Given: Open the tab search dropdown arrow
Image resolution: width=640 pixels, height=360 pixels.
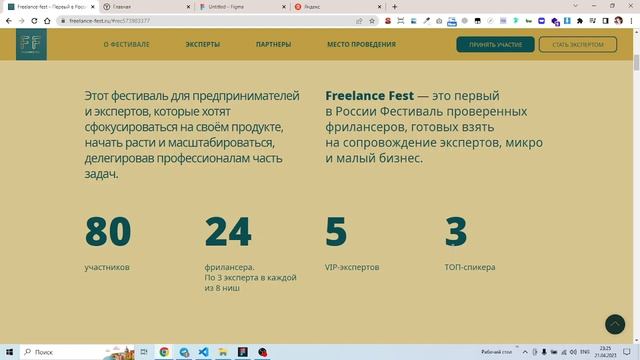Looking at the screenshot, I should pyautogui.click(x=576, y=6).
